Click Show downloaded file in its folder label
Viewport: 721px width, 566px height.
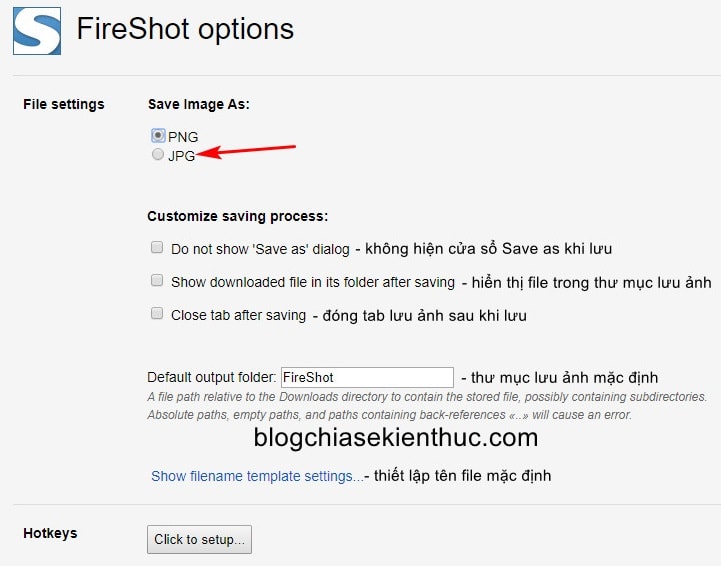coord(313,282)
